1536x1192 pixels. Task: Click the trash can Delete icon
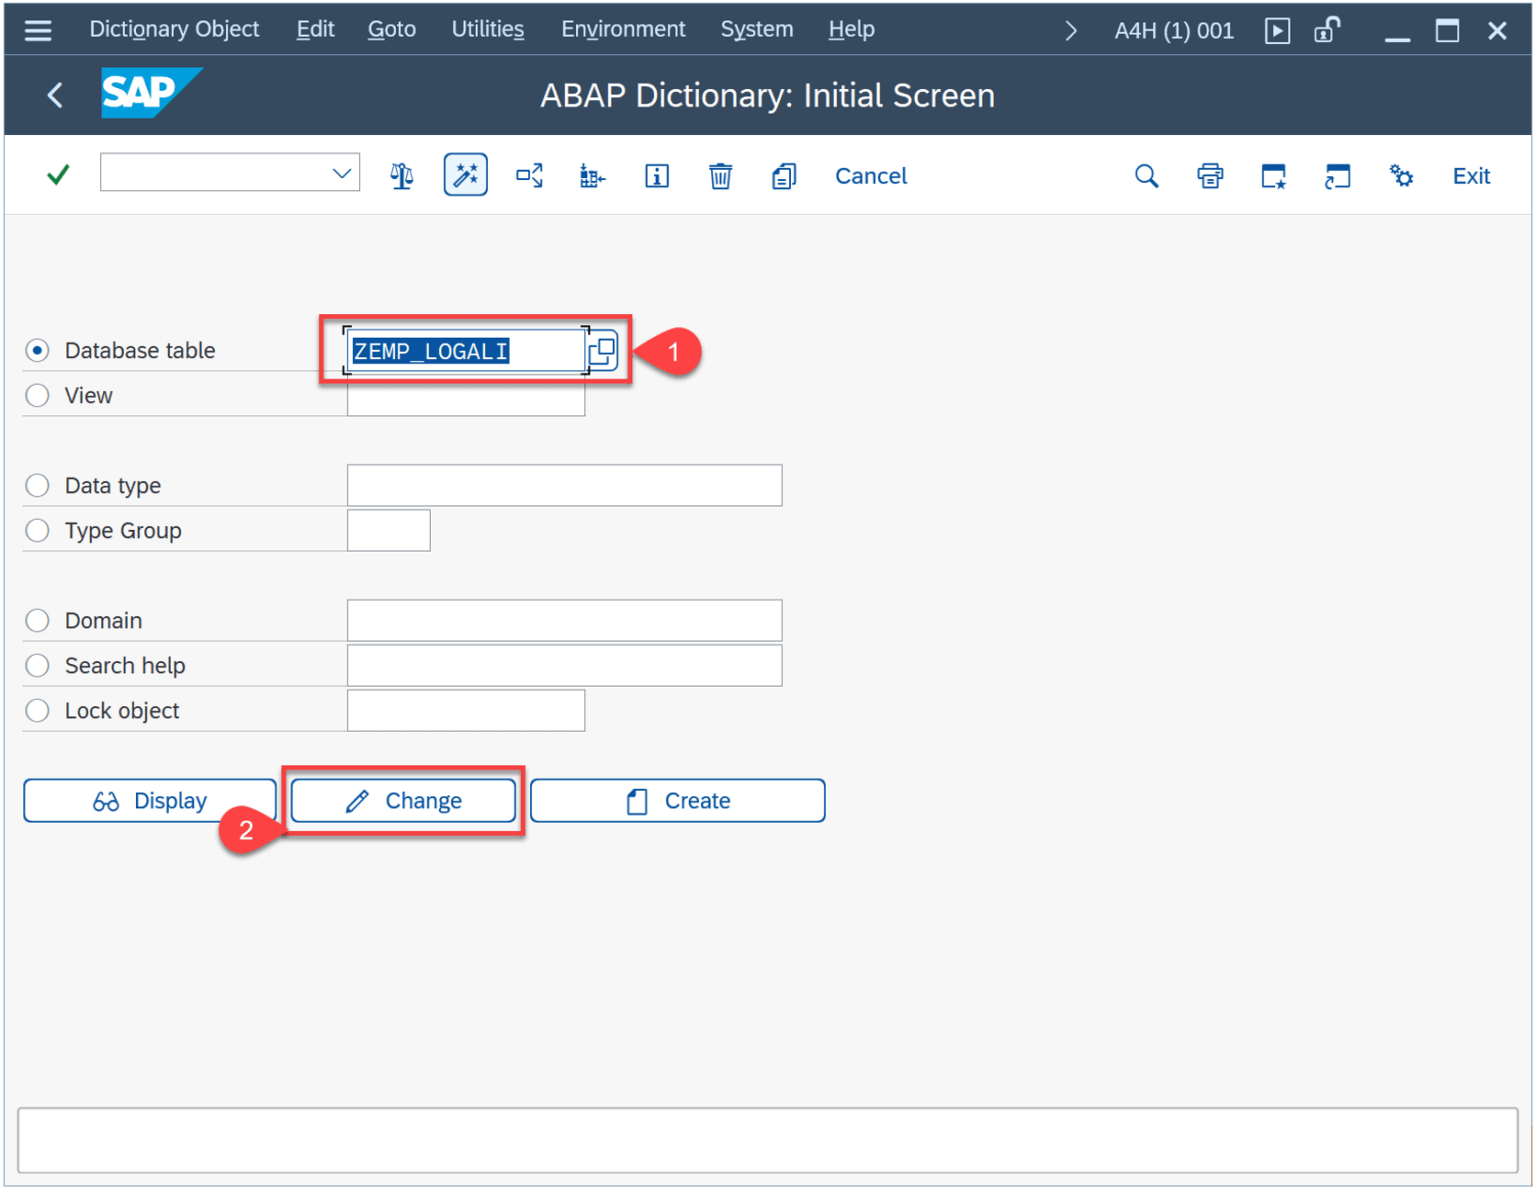[x=720, y=176]
